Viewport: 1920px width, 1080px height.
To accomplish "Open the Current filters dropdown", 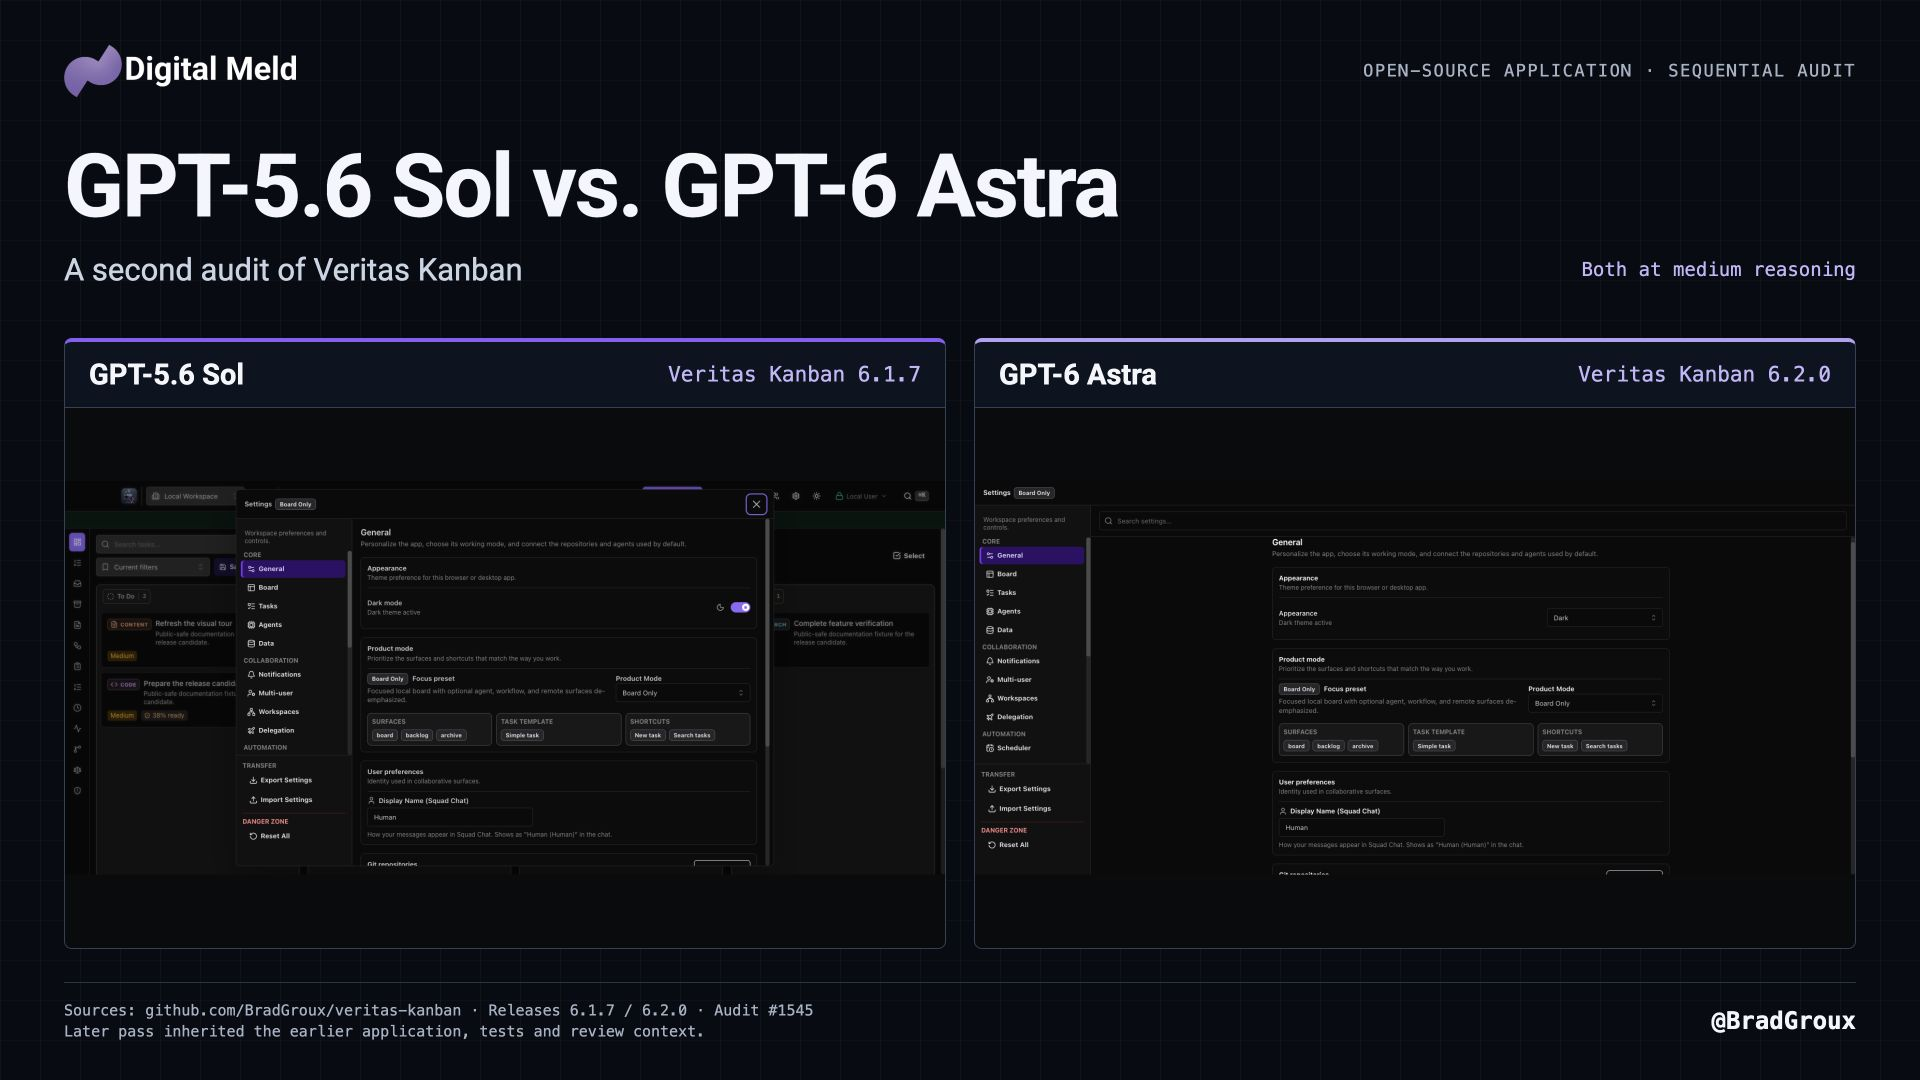I will click(x=153, y=567).
